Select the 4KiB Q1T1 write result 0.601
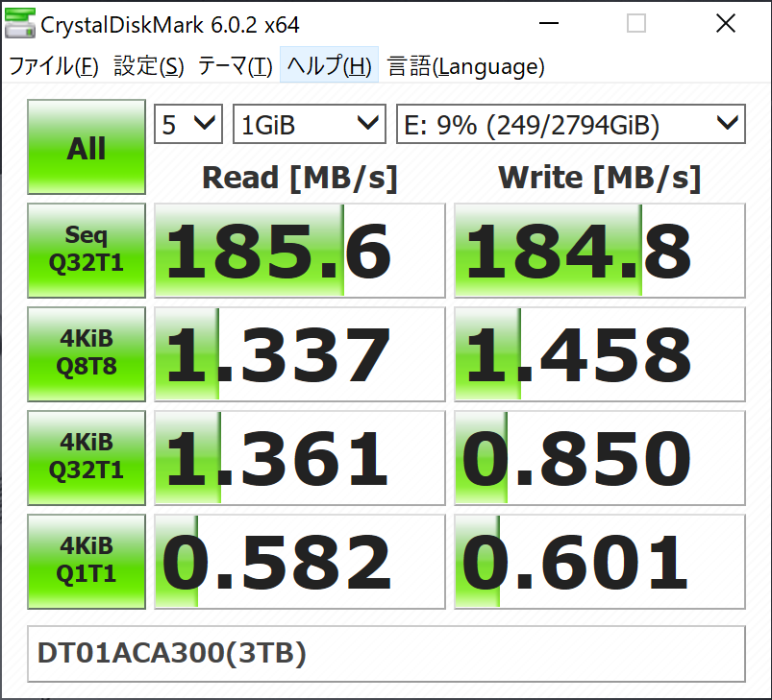The height and width of the screenshot is (700, 772). tap(600, 562)
